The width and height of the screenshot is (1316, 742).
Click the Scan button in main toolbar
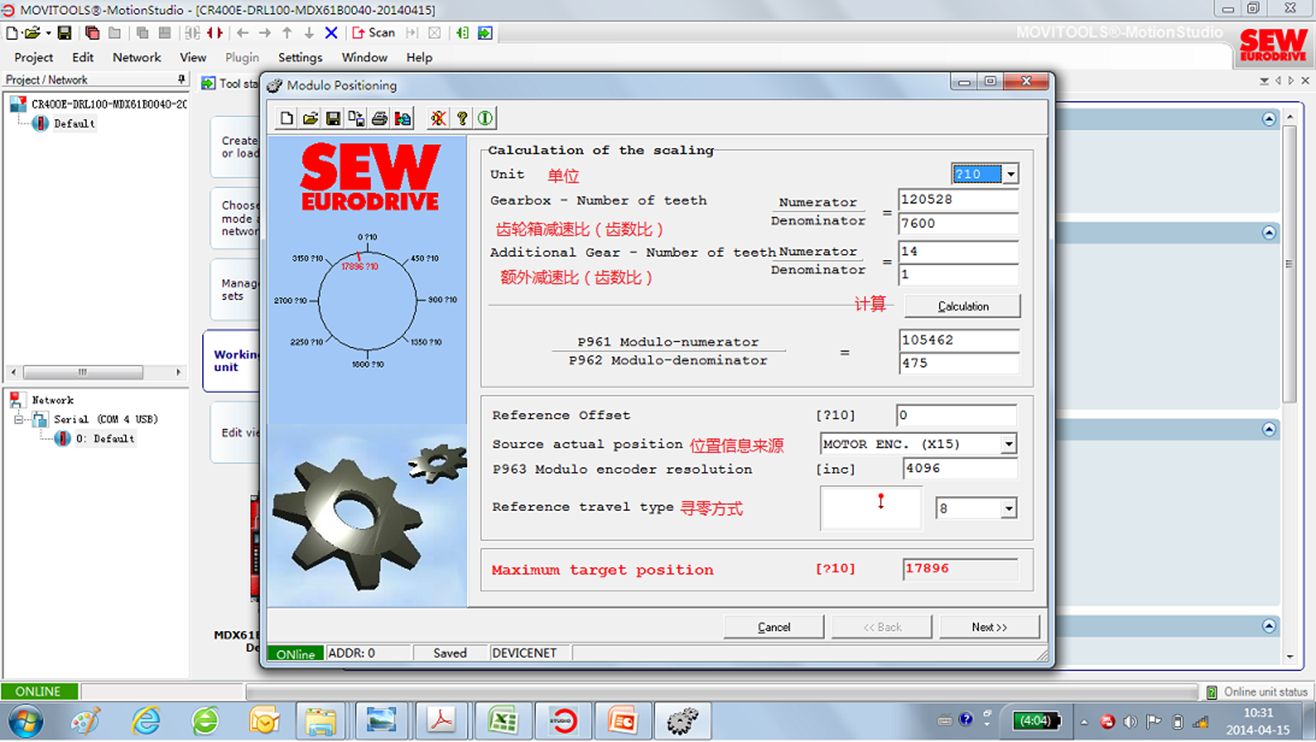[x=374, y=33]
